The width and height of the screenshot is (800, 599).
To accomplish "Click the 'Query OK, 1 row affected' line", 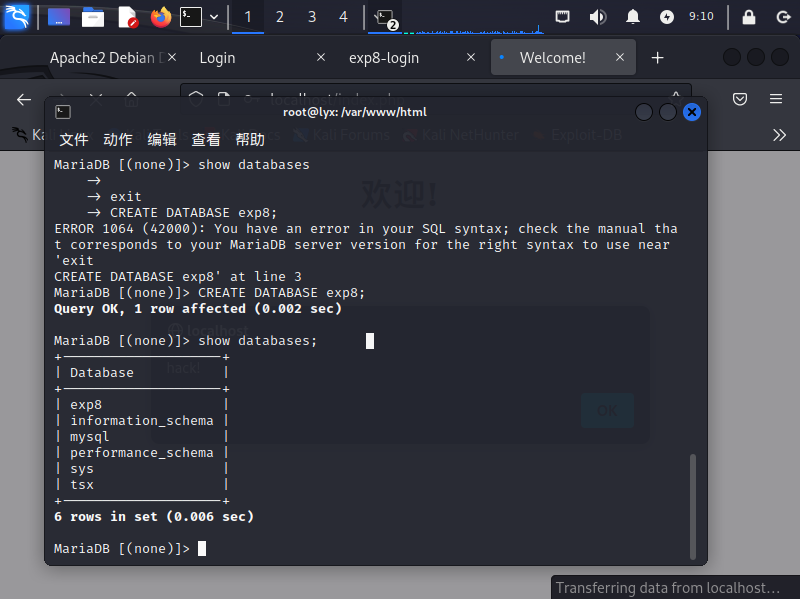I will [198, 309].
